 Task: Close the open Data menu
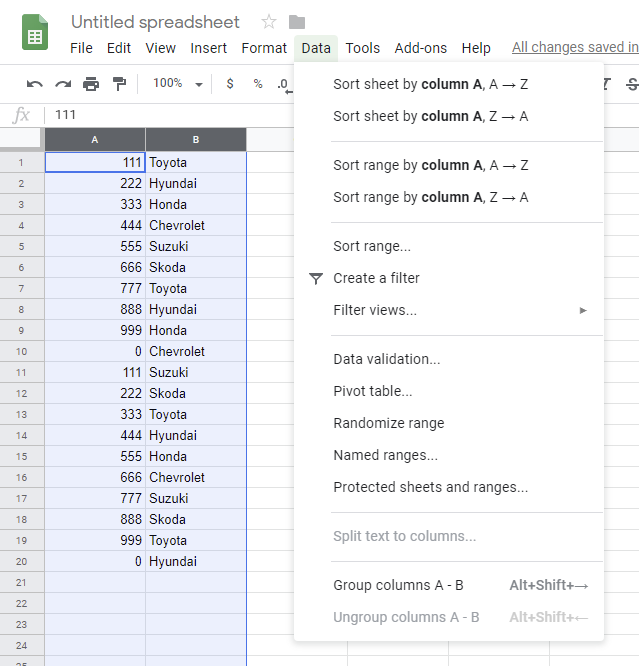[x=316, y=48]
